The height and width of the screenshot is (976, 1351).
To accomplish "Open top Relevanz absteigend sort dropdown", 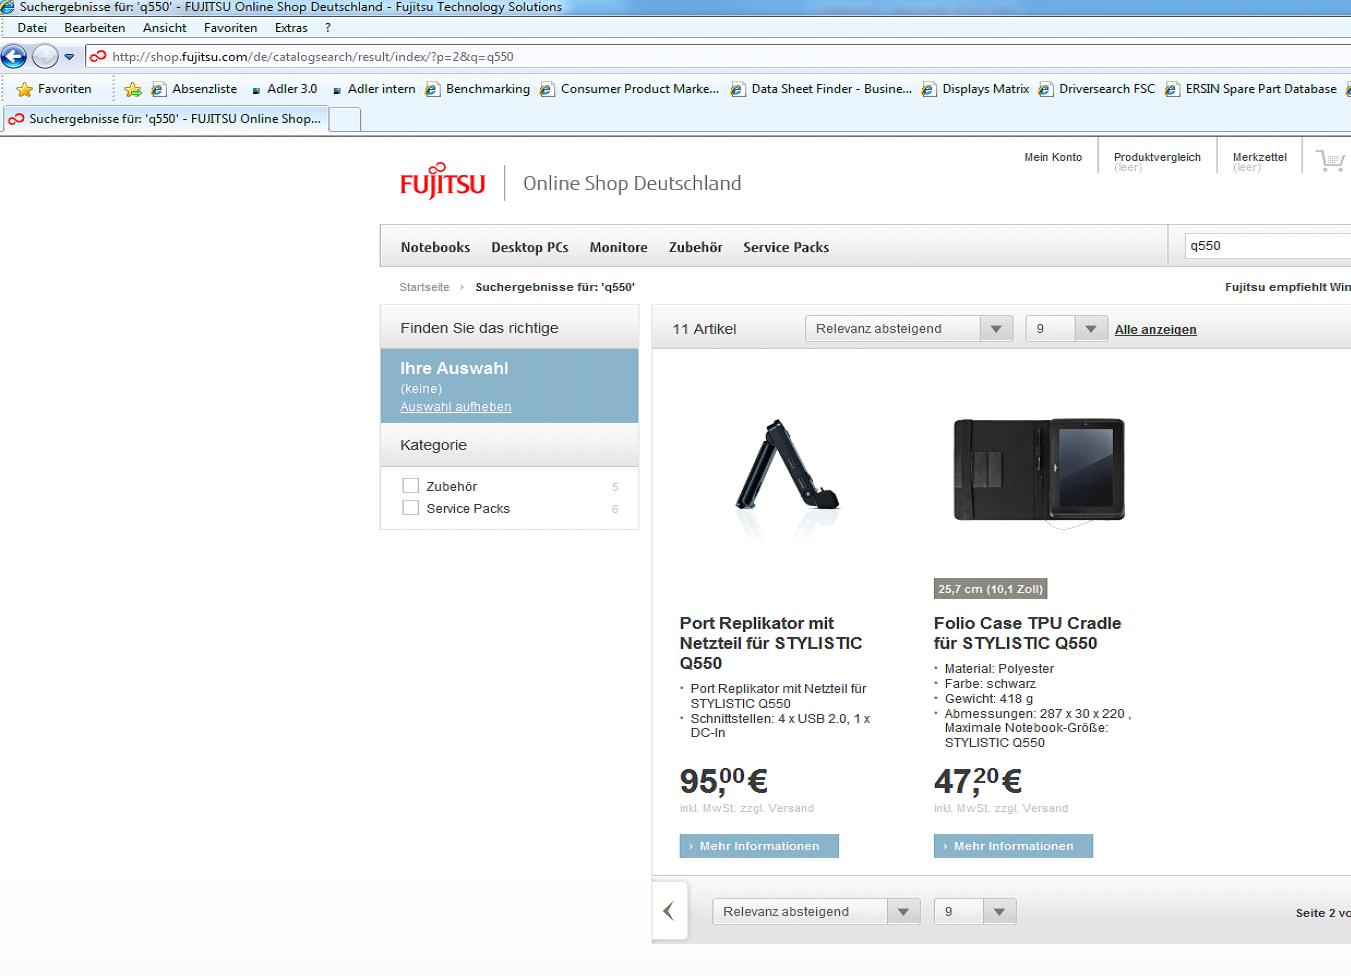I will [x=909, y=329].
